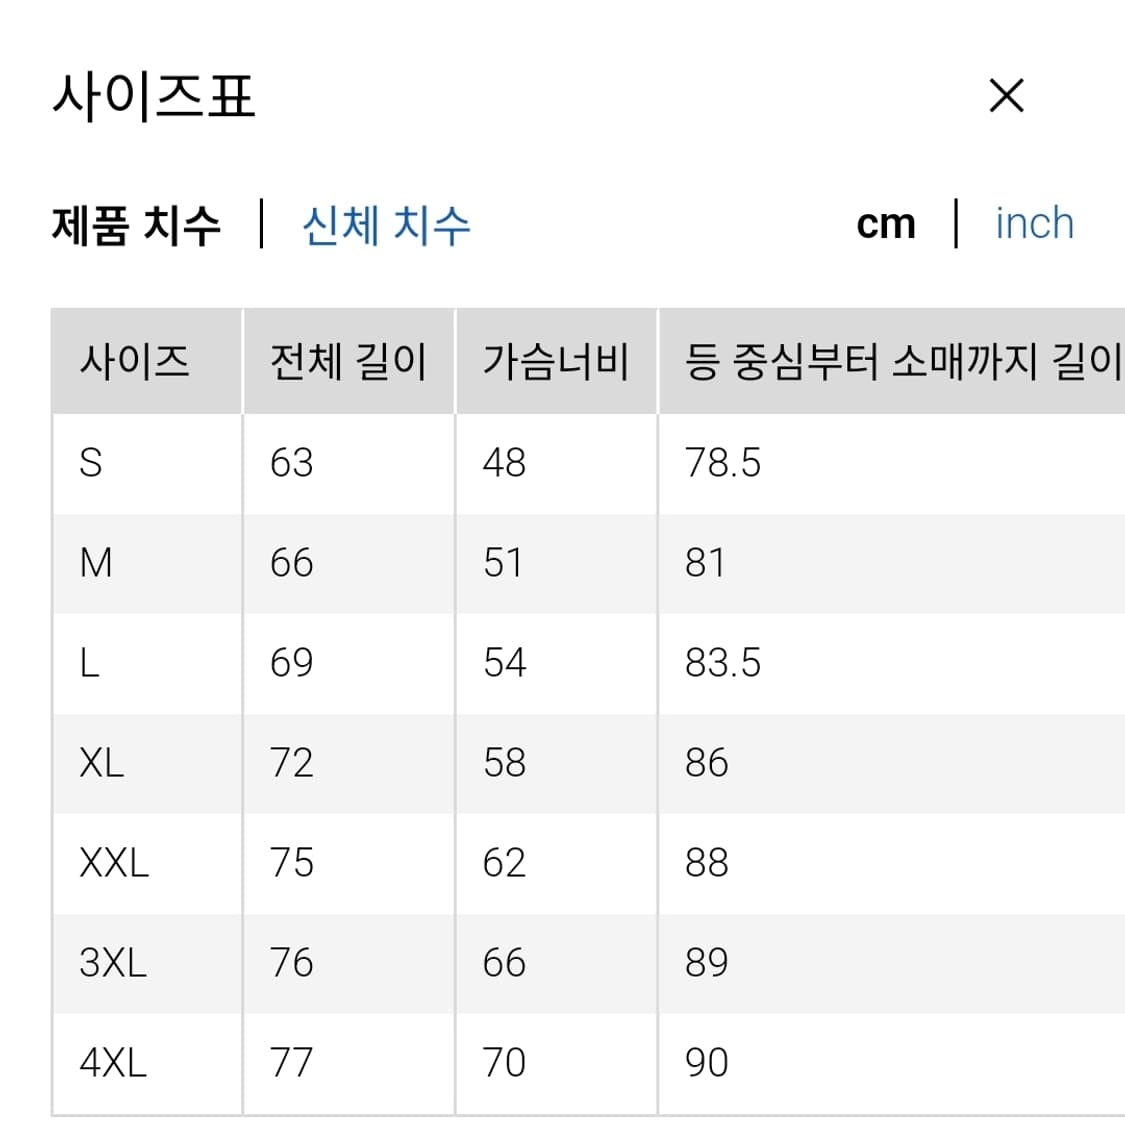Click the total length value 77 for 4XL
1125x1144 pixels.
tap(292, 1062)
